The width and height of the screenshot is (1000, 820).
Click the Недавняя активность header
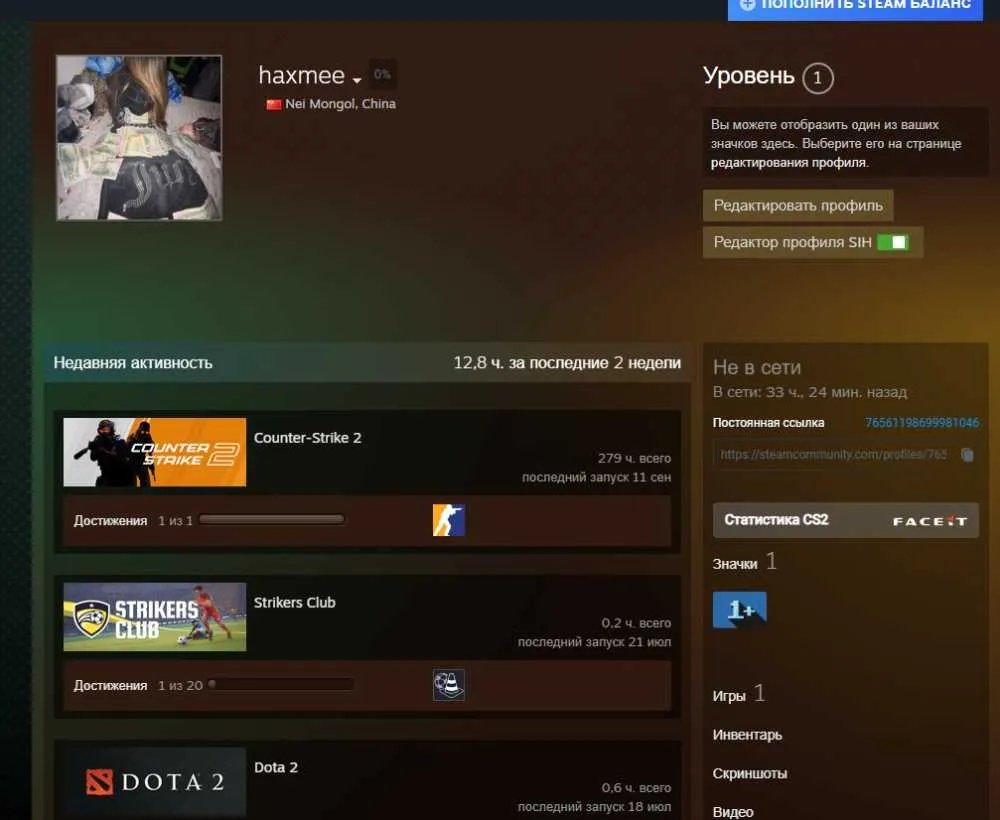coord(133,363)
